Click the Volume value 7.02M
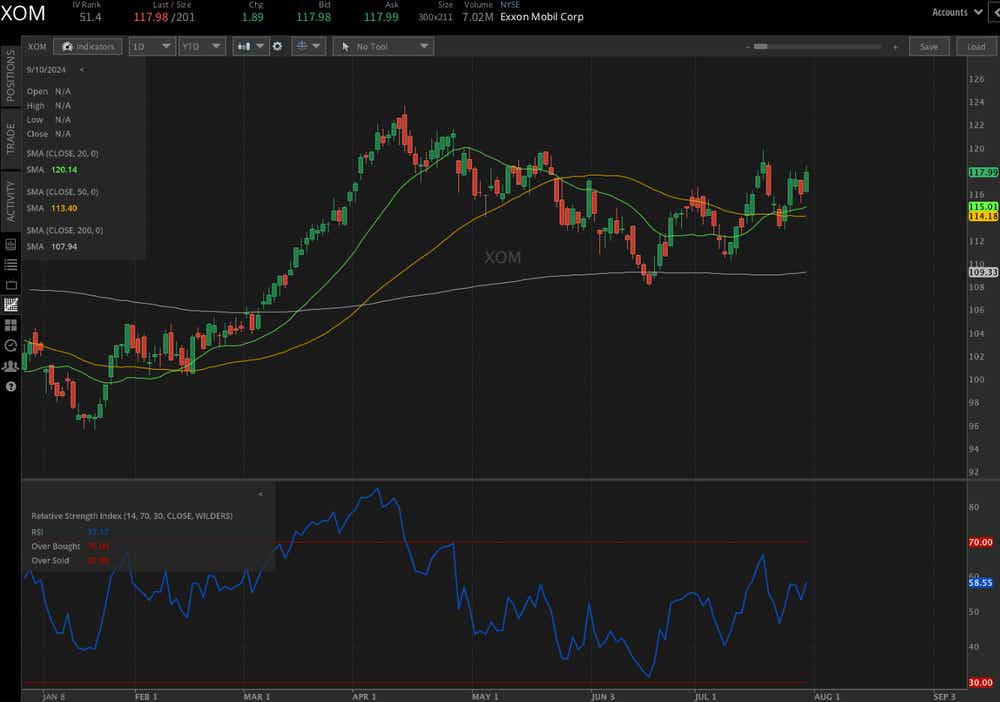 (x=478, y=17)
